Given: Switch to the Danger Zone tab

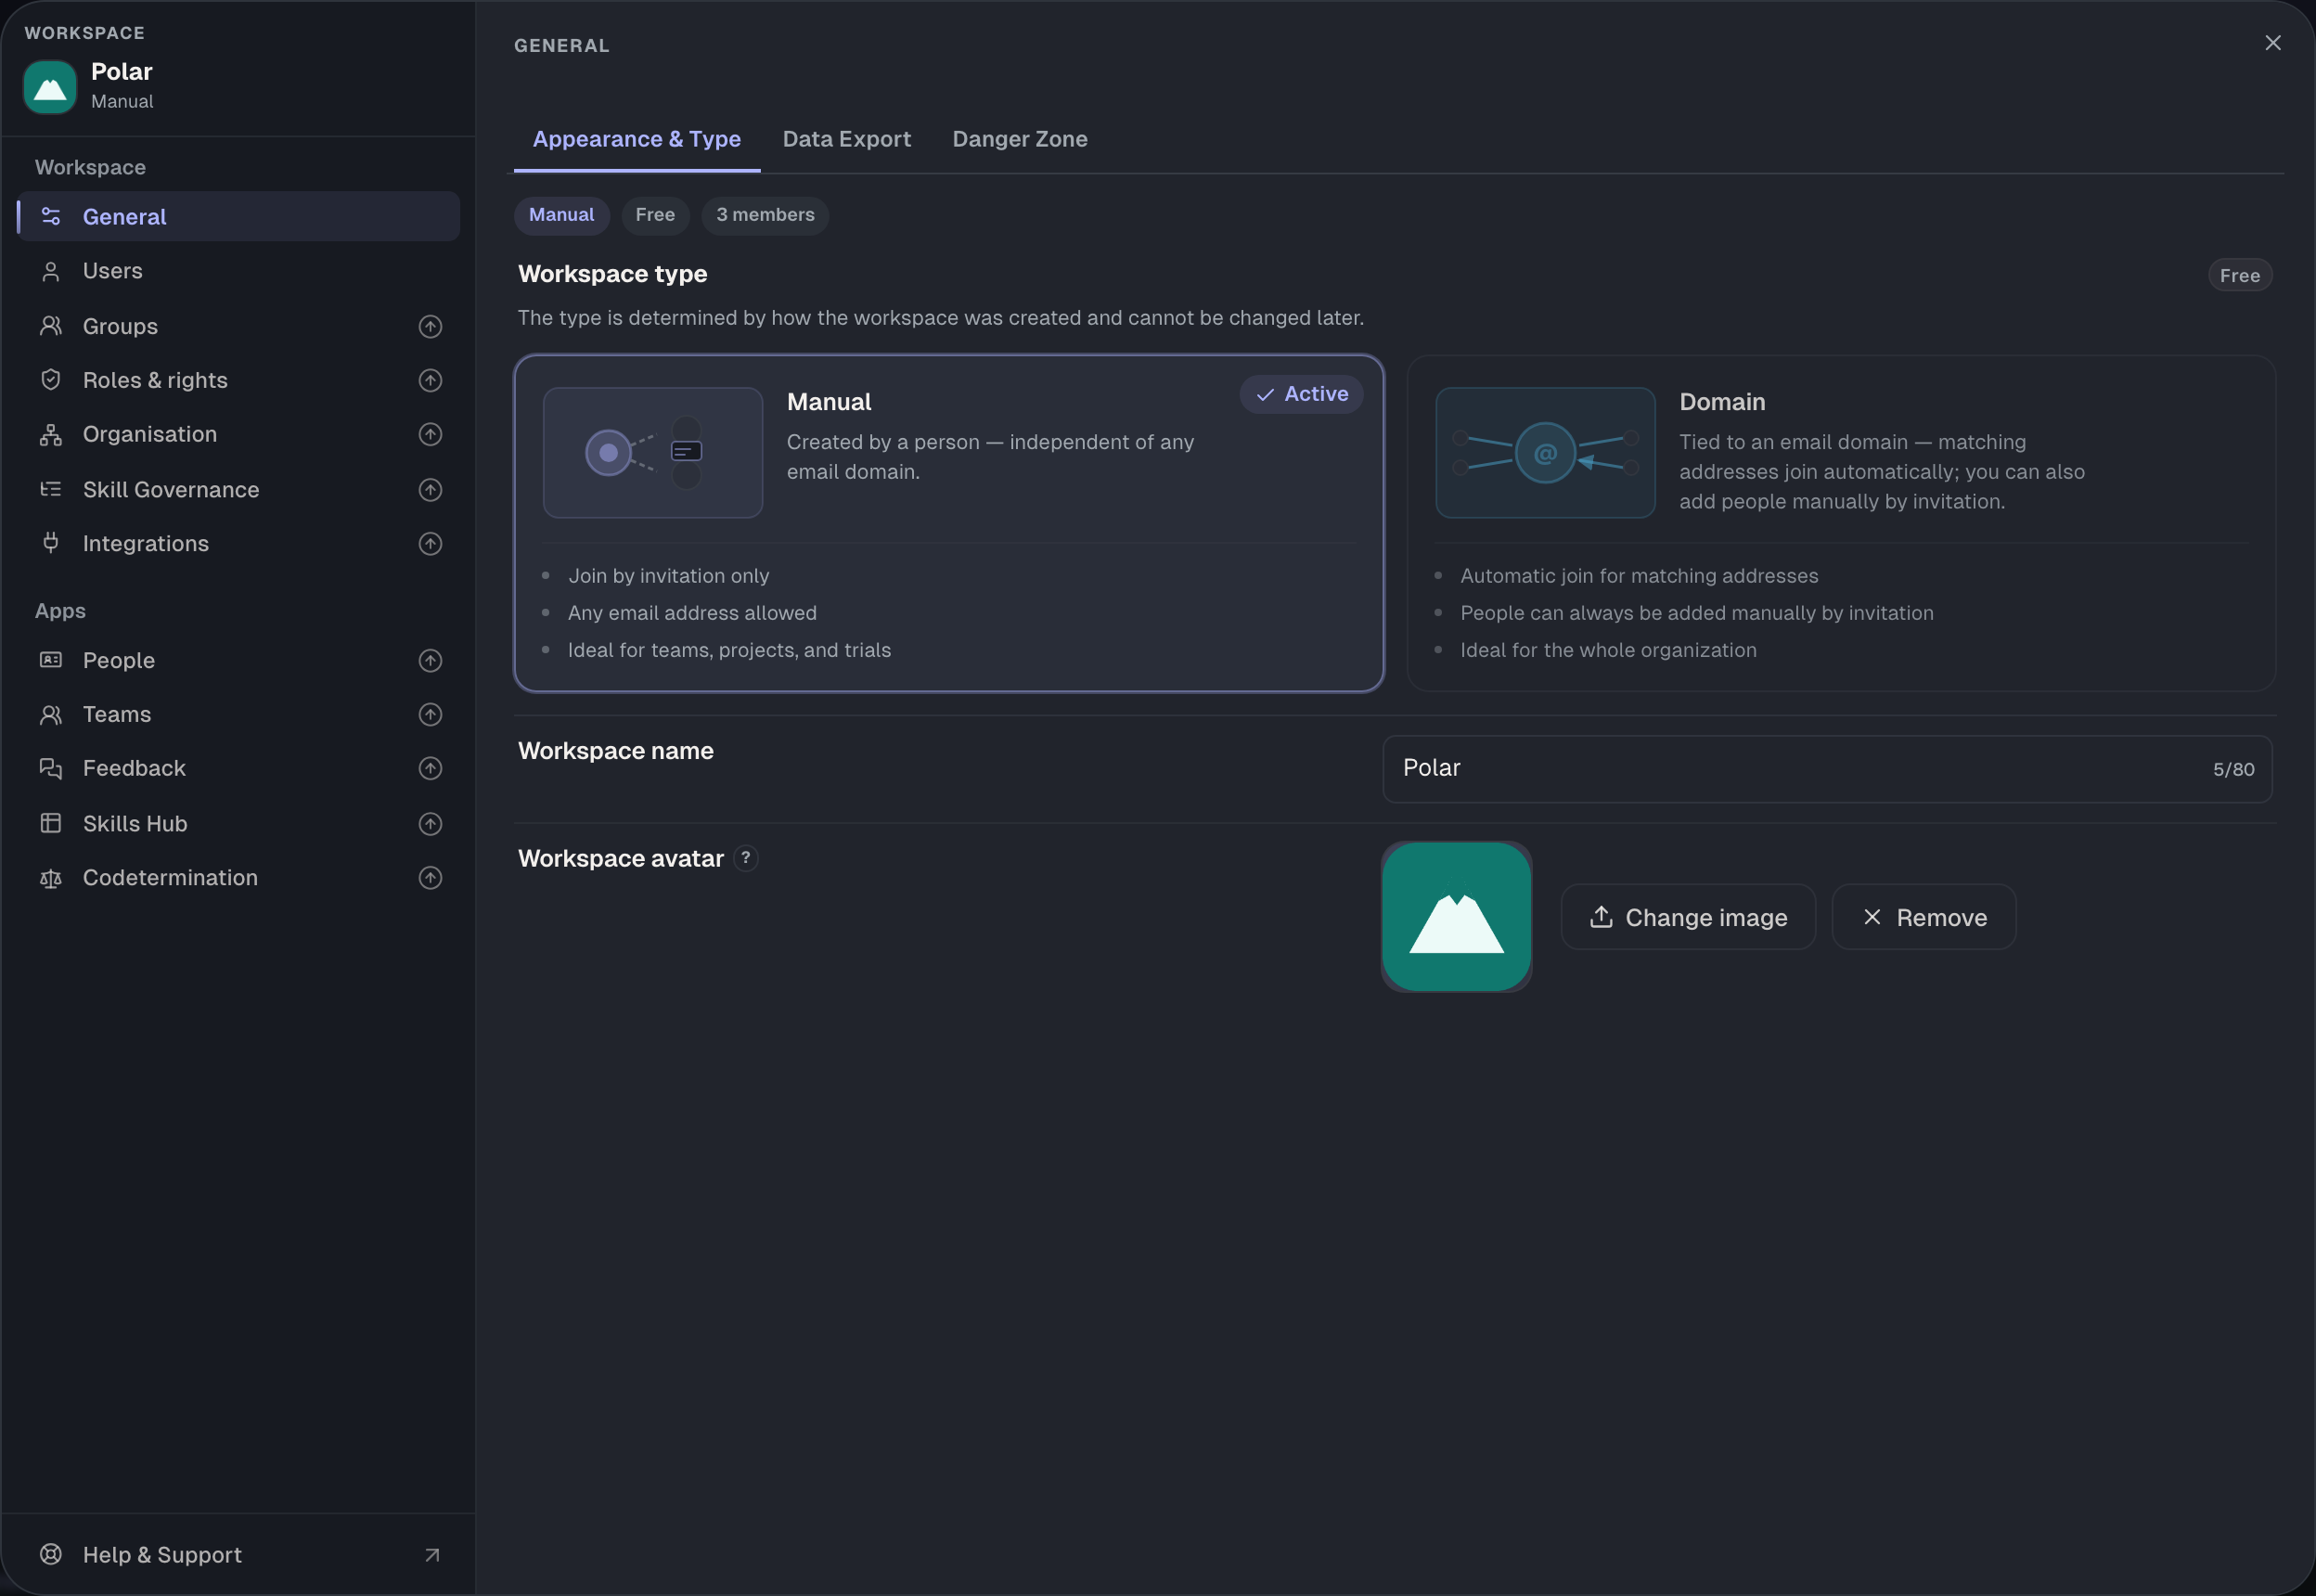Looking at the screenshot, I should 1020,139.
